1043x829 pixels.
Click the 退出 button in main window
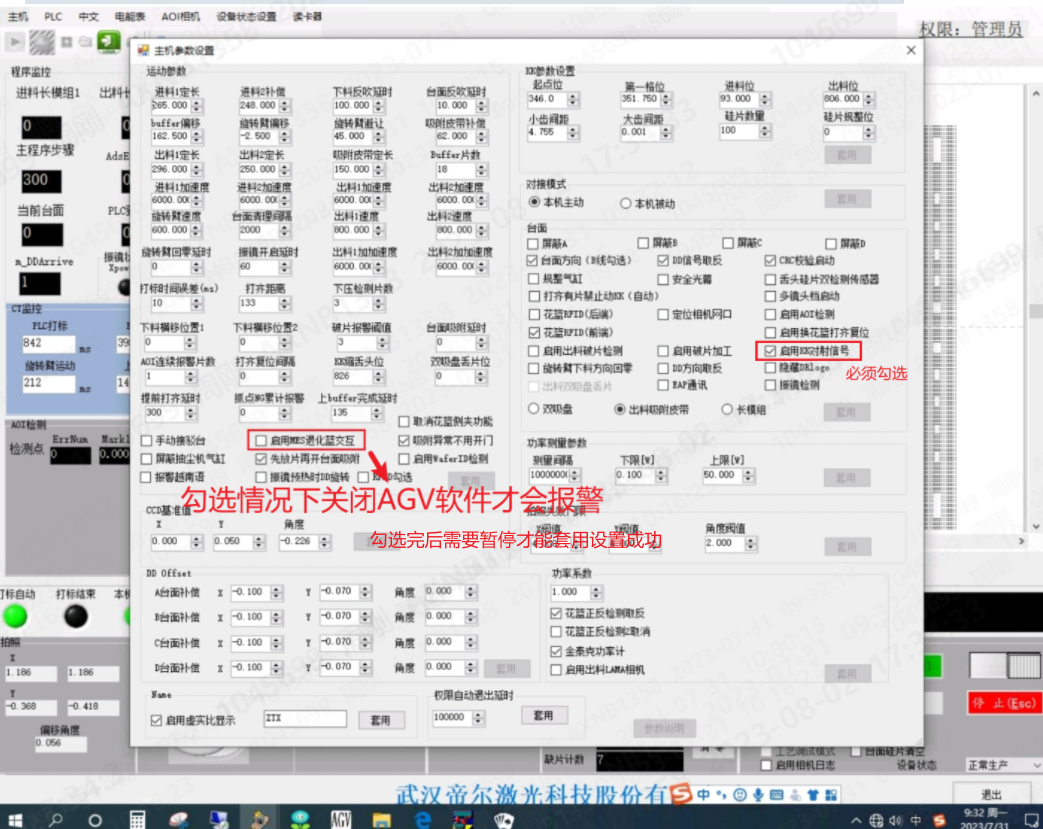click(x=992, y=794)
